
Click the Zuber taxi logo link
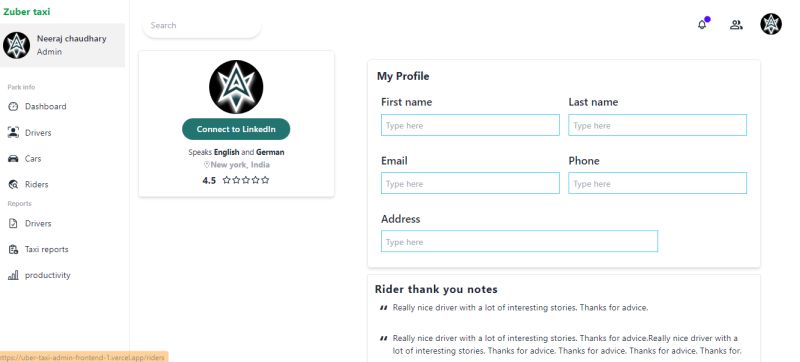point(27,12)
